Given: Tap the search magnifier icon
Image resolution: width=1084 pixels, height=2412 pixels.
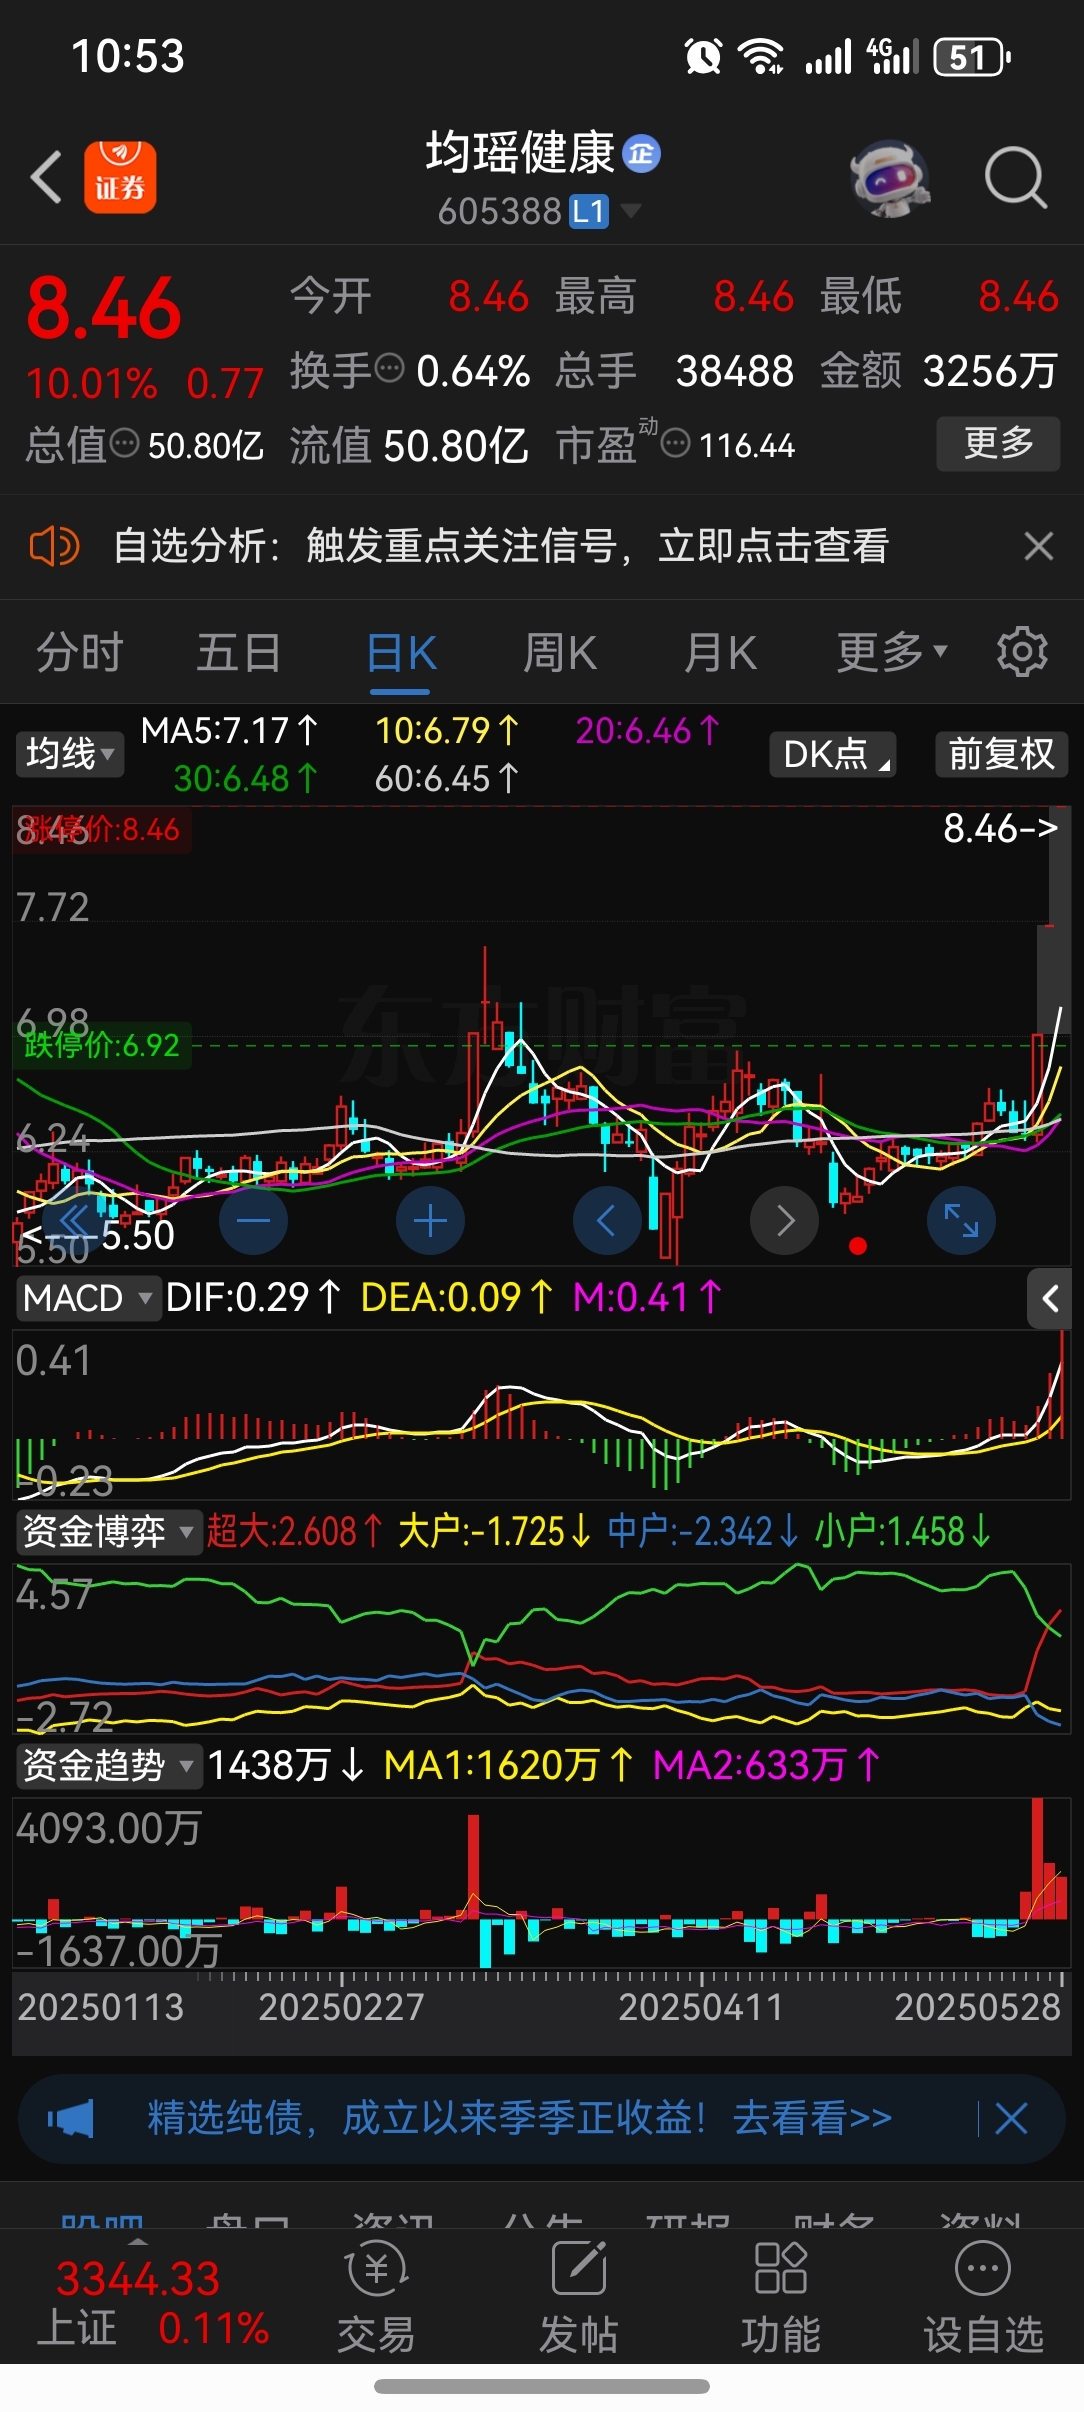Looking at the screenshot, I should [1015, 178].
